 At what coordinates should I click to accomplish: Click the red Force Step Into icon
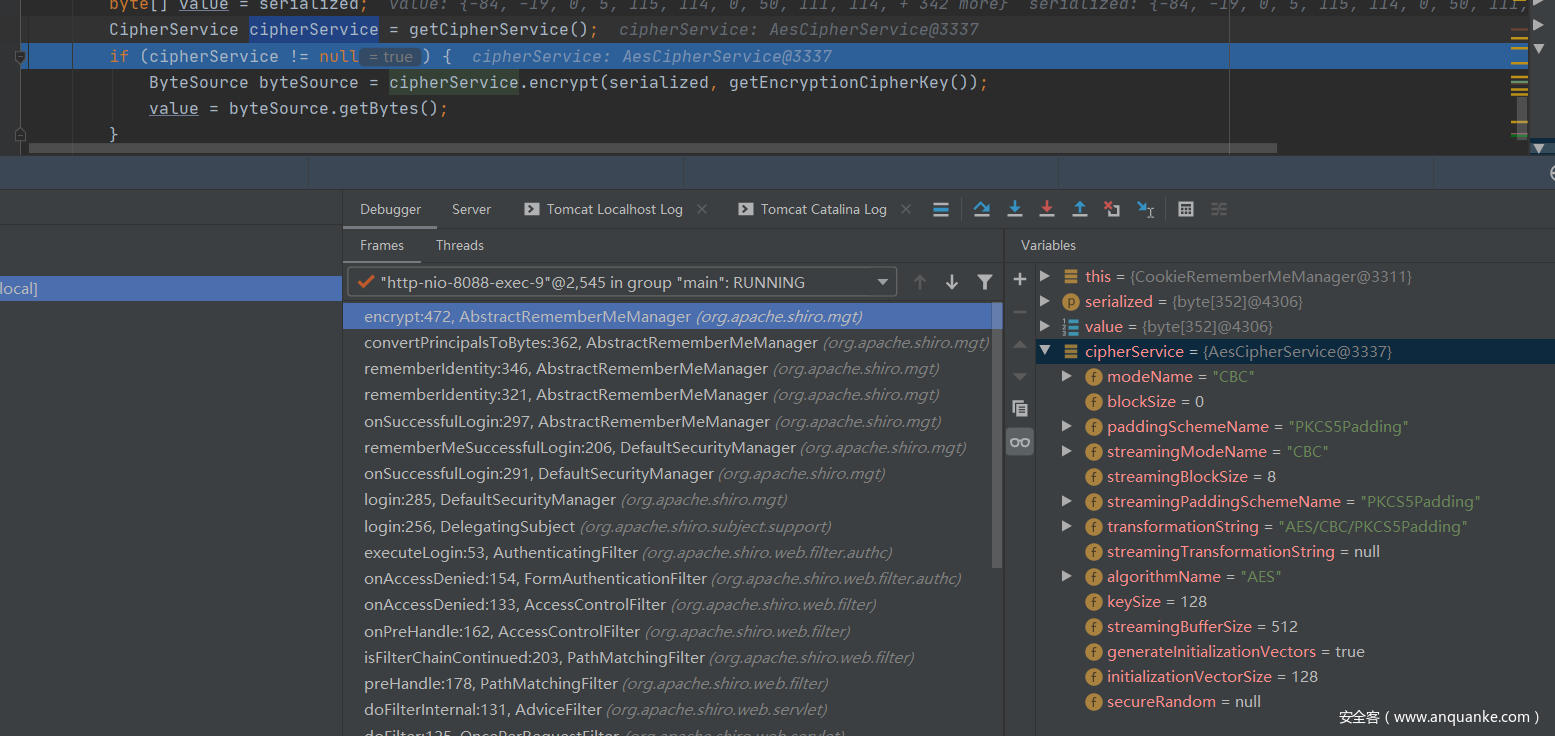tap(1047, 209)
